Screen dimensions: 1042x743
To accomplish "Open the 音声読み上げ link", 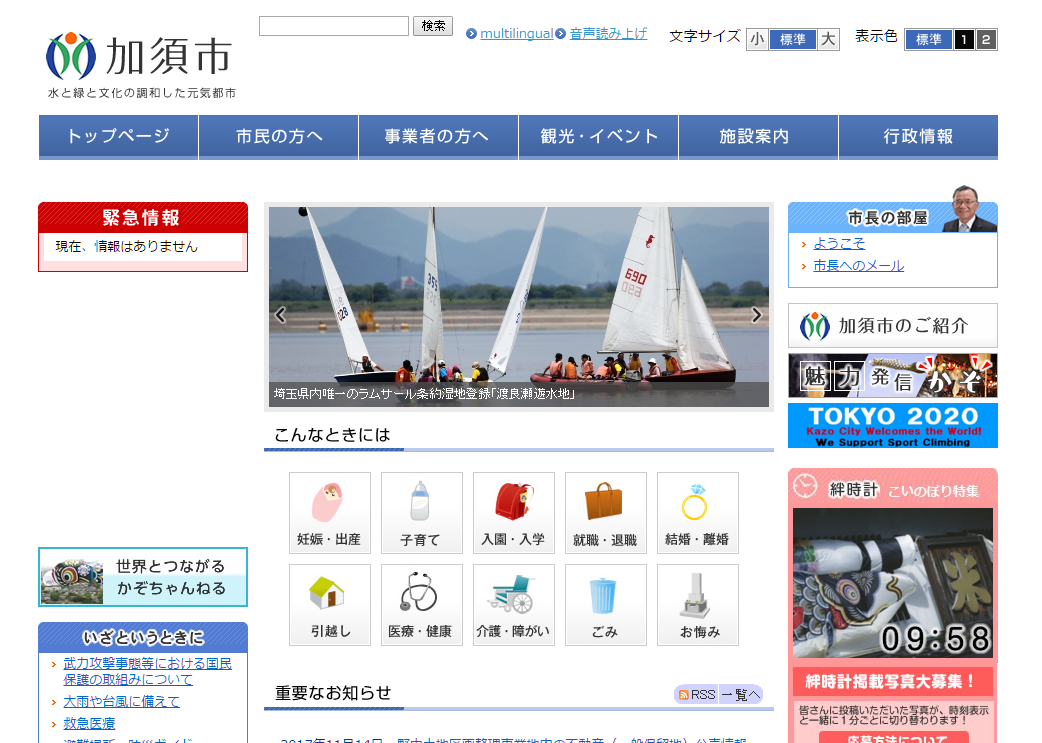I will click(x=608, y=33).
